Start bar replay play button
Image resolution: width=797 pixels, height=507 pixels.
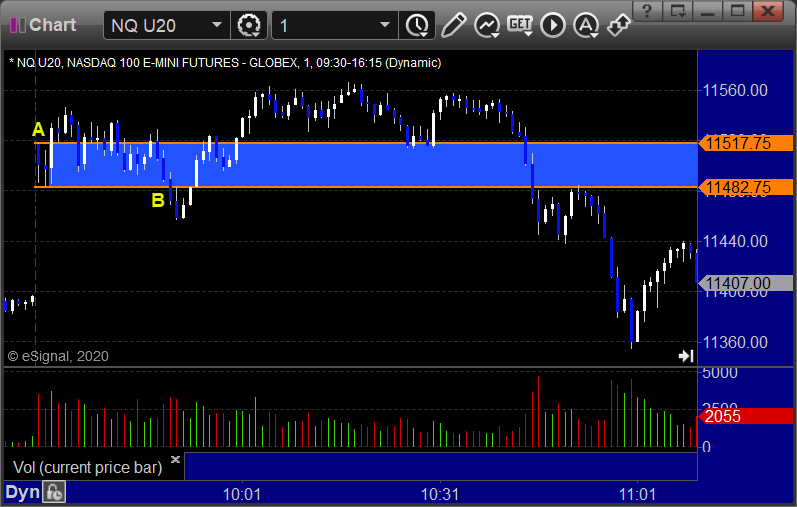(x=553, y=25)
